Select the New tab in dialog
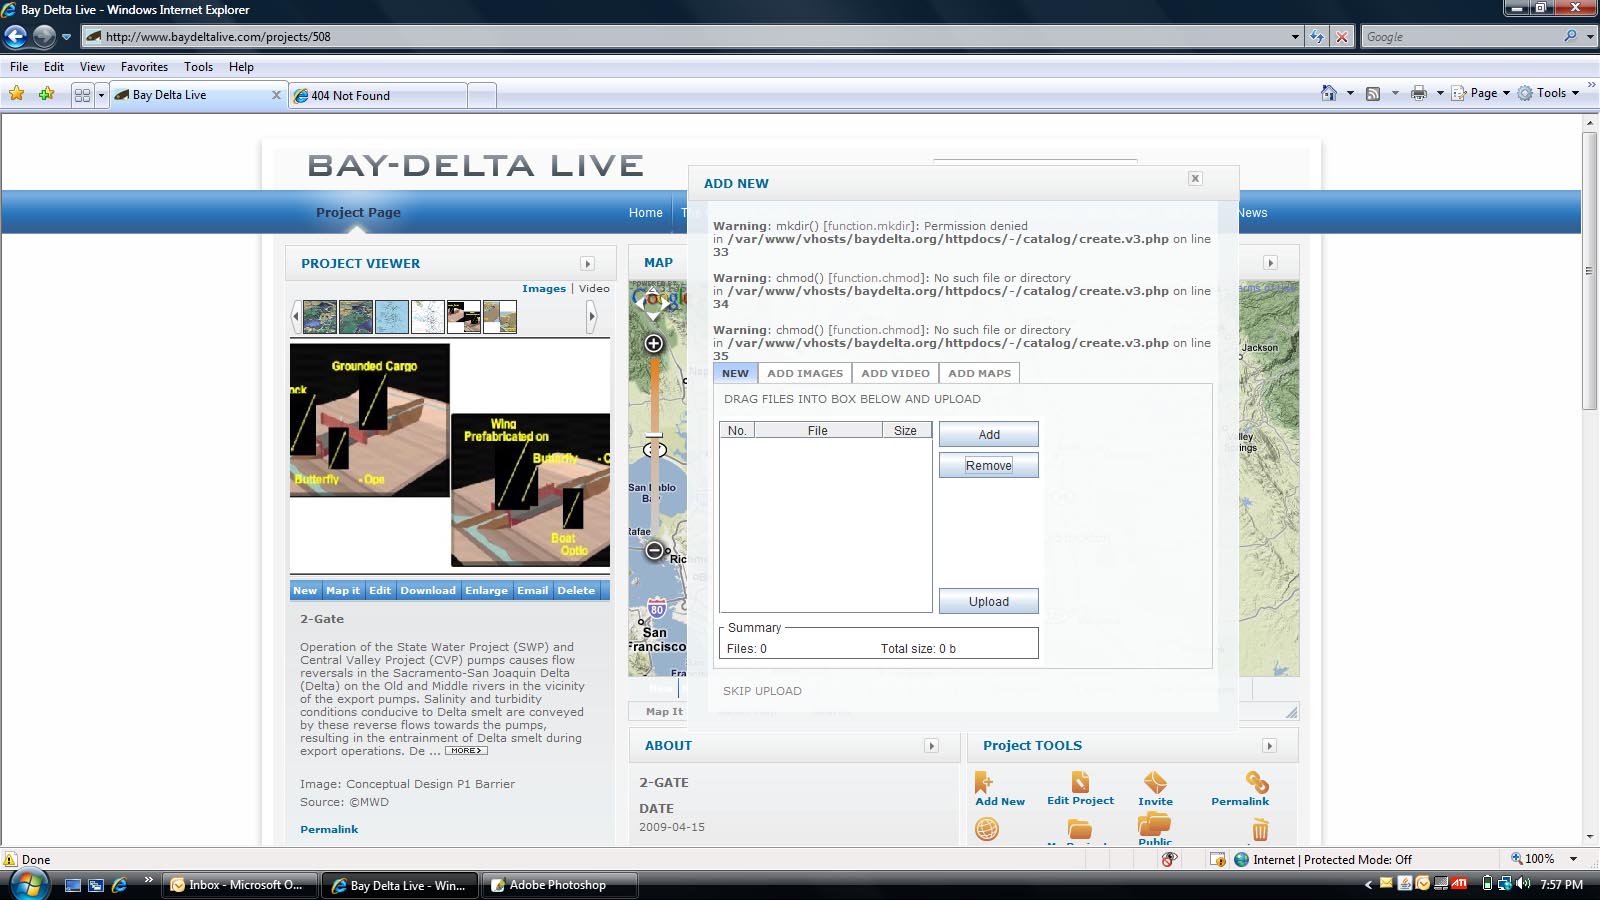 [x=735, y=373]
